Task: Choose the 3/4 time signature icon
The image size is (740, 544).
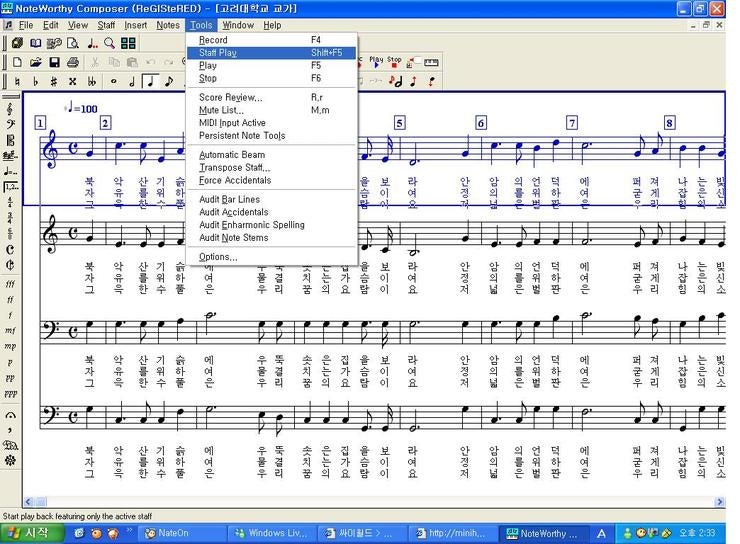Action: [x=10, y=218]
